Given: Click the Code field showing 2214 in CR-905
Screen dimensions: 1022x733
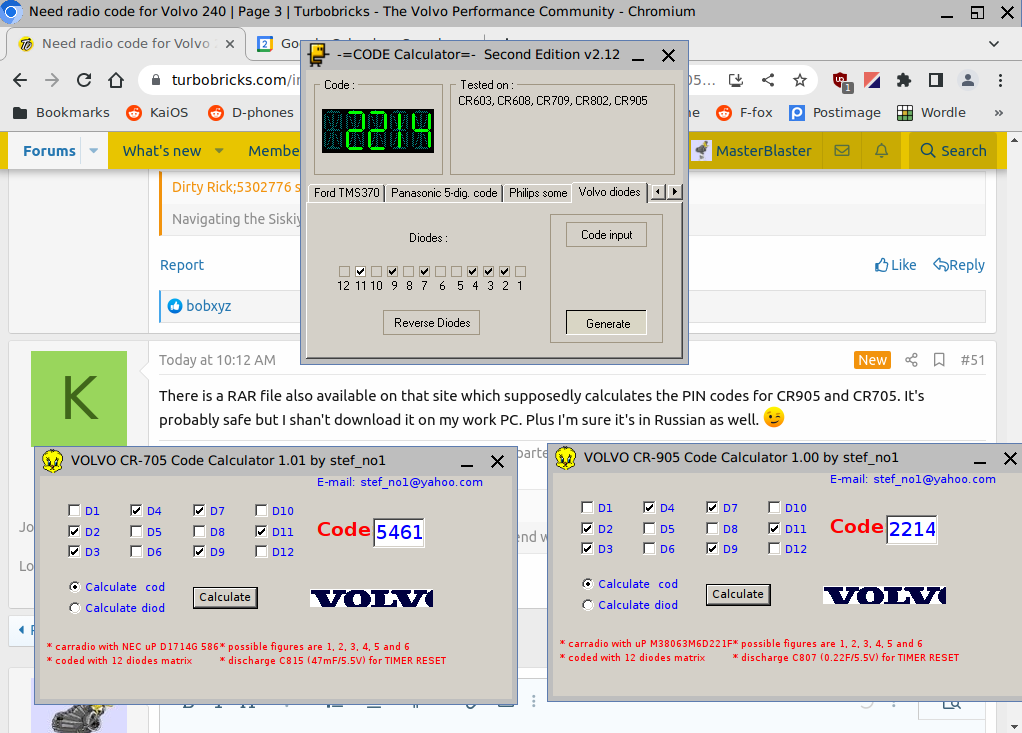Looking at the screenshot, I should tap(912, 529).
